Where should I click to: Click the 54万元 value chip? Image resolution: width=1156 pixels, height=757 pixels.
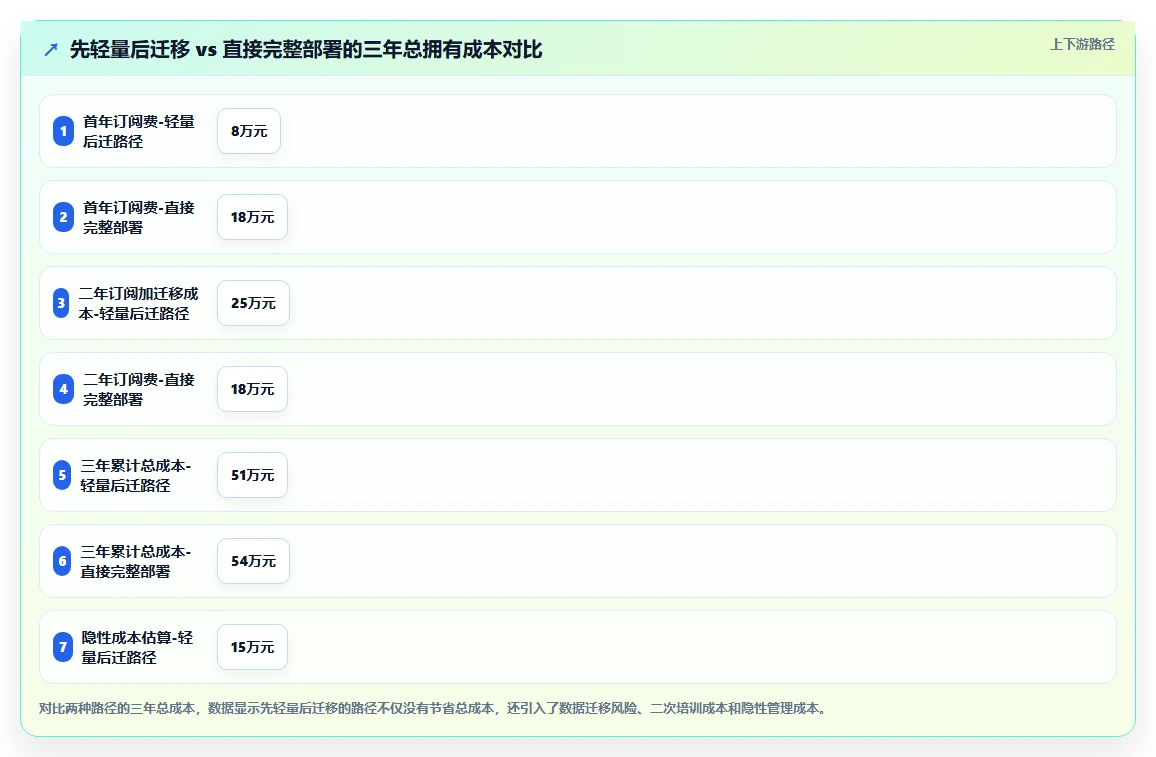click(254, 561)
